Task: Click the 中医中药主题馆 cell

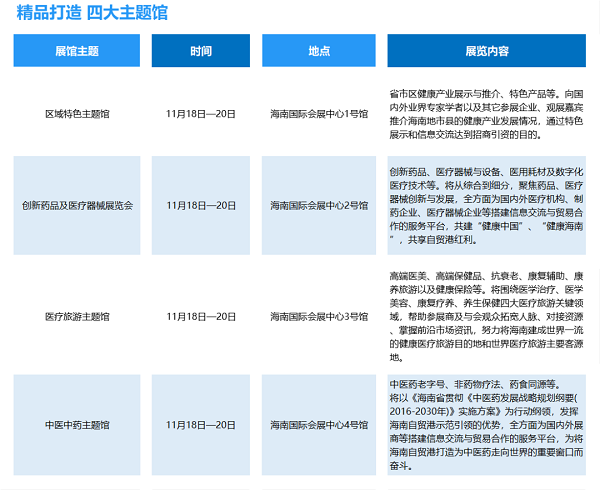Action: [77, 425]
